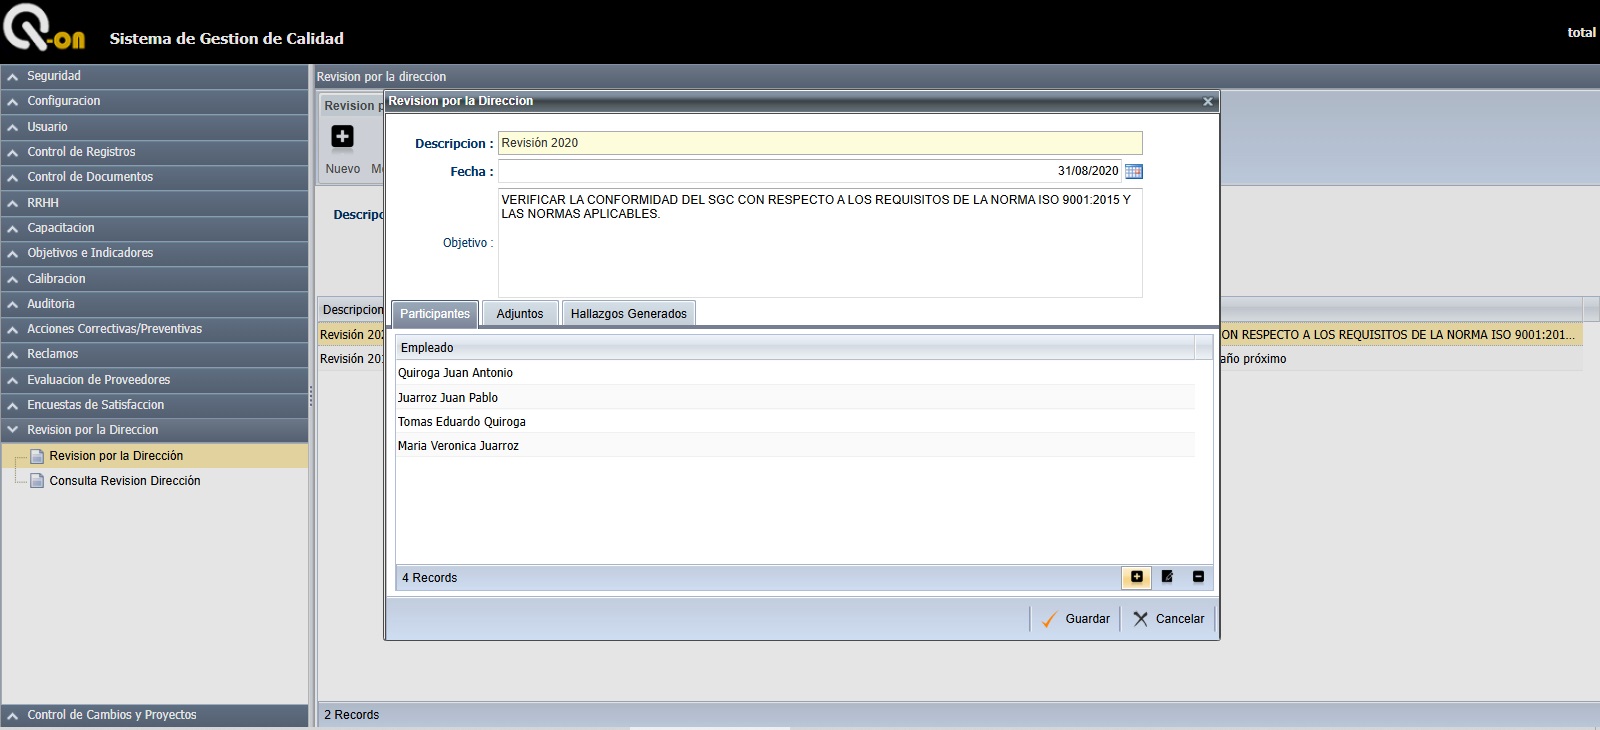Expand the Usuario menu section
This screenshot has width=1600, height=730.
pos(155,127)
